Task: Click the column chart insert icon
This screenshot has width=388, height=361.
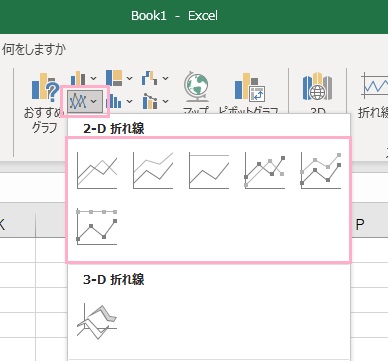Action: click(78, 79)
